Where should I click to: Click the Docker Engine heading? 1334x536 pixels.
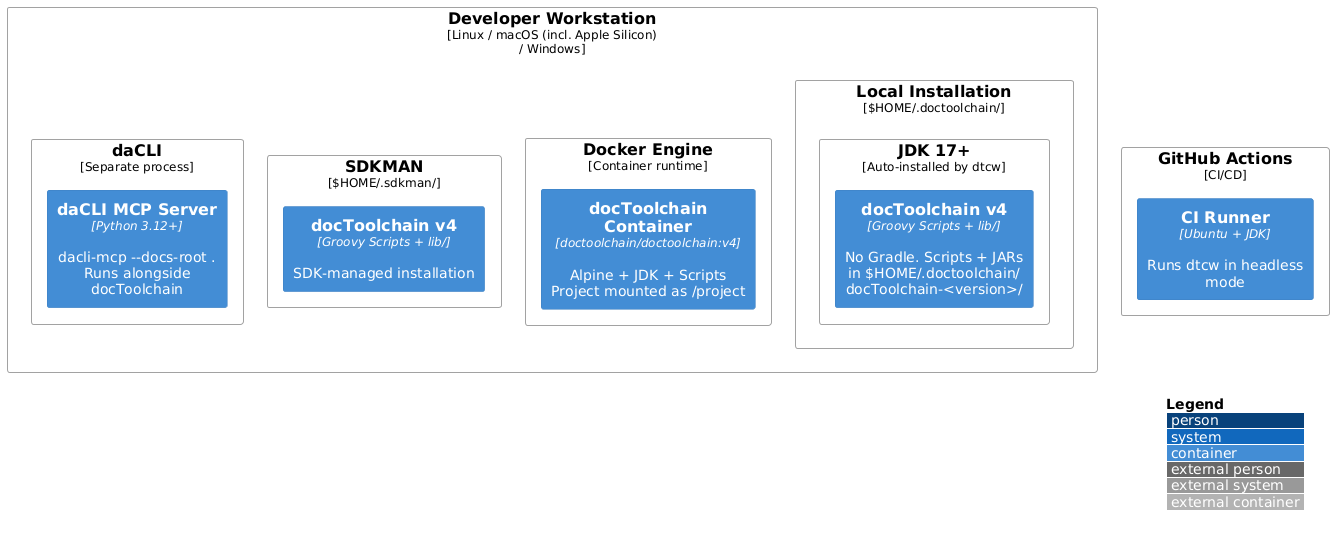point(648,150)
